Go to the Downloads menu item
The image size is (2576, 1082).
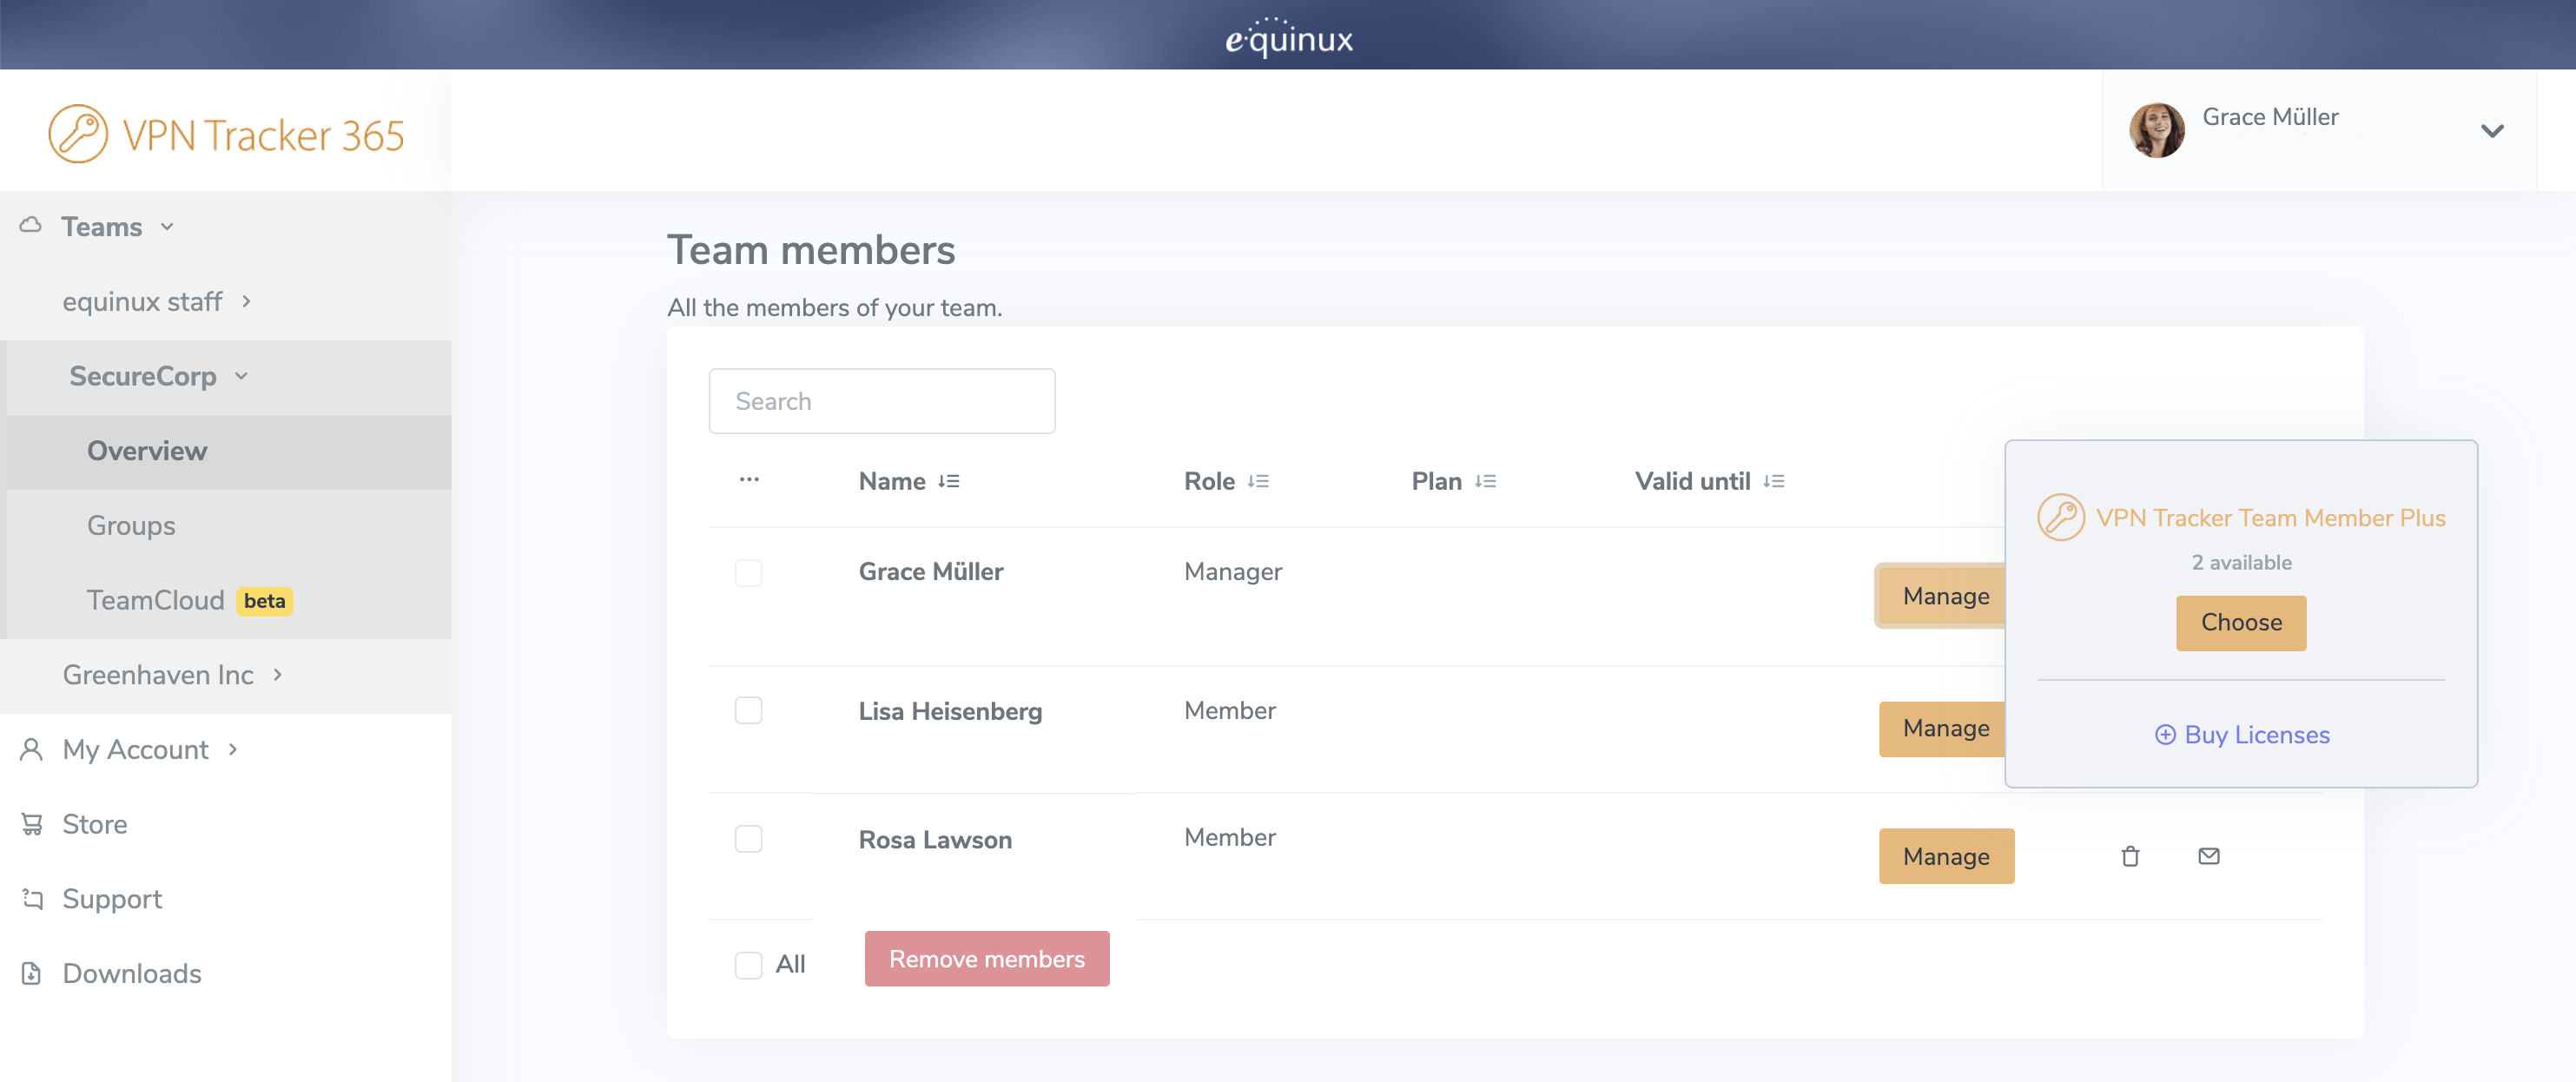pos(132,973)
